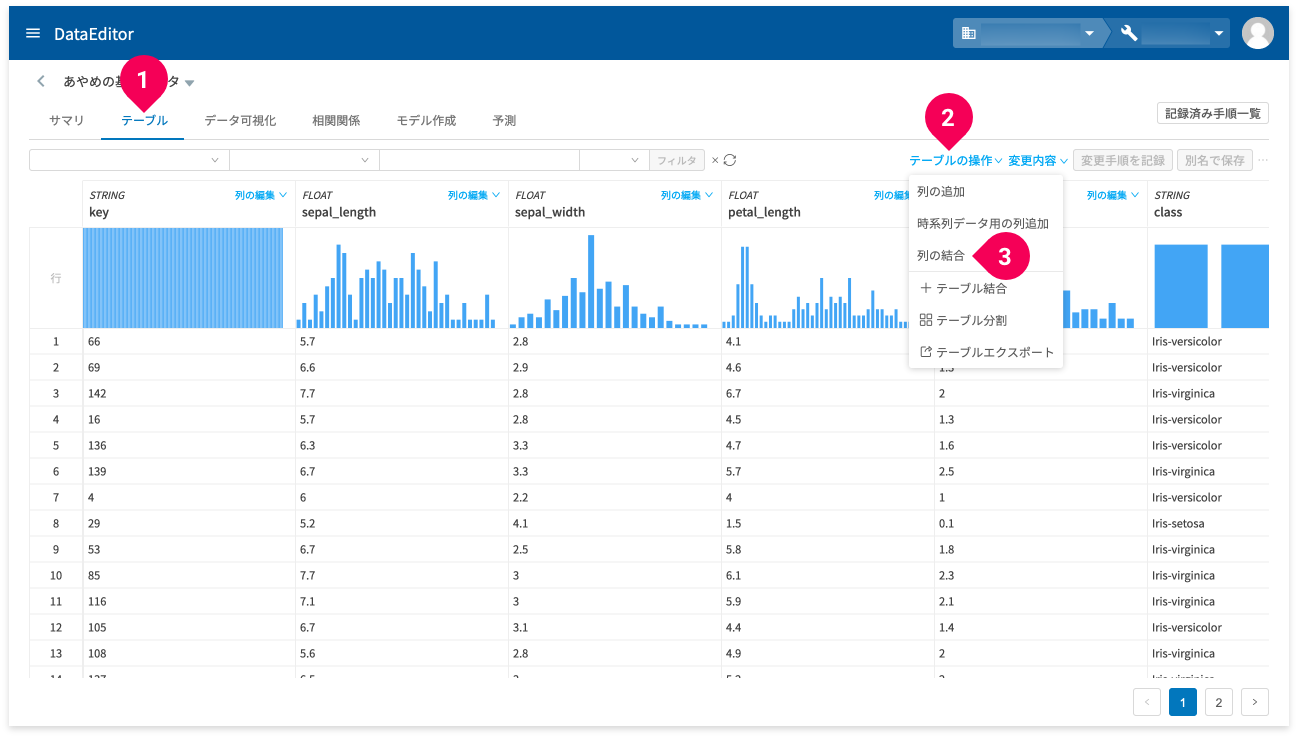
Task: Select the テーブル tab
Action: pyautogui.click(x=144, y=120)
